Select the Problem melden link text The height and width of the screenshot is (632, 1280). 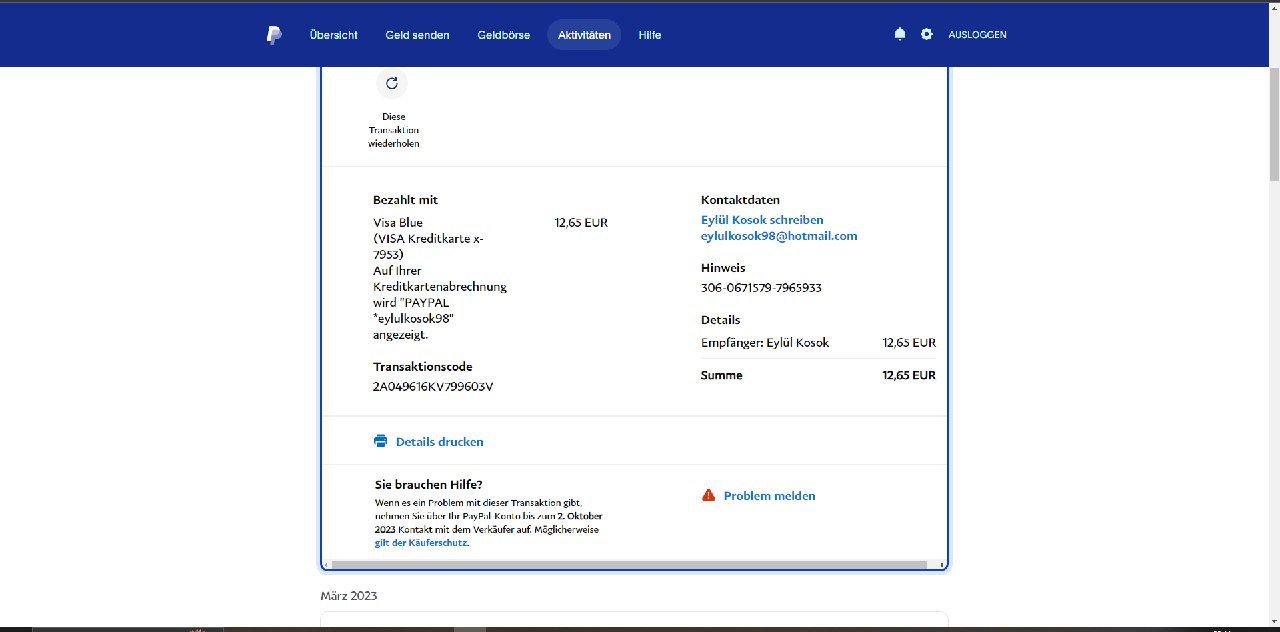pos(769,496)
